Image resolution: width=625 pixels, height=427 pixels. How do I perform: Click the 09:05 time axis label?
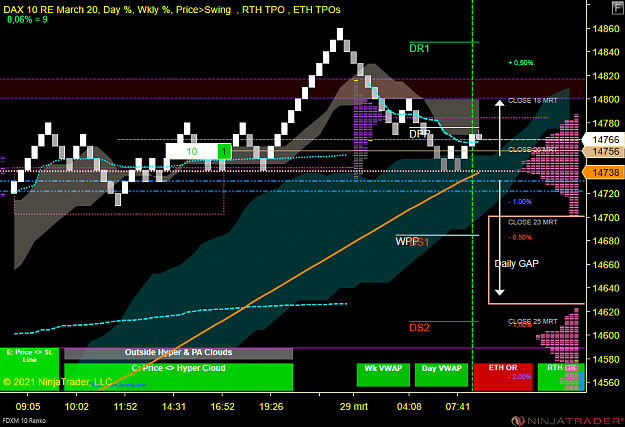tap(28, 407)
